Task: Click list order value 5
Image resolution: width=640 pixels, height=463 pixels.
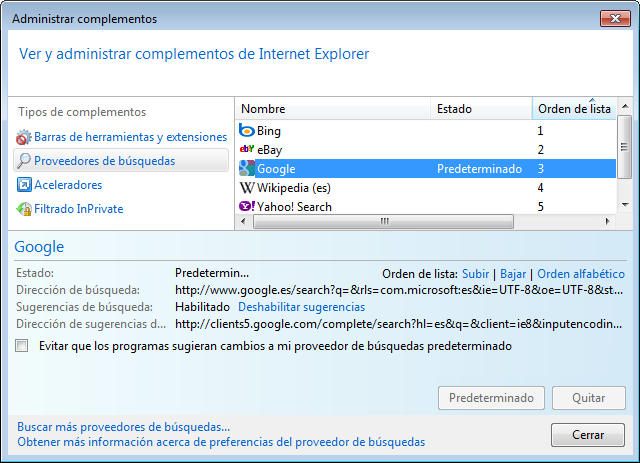Action: coord(540,206)
